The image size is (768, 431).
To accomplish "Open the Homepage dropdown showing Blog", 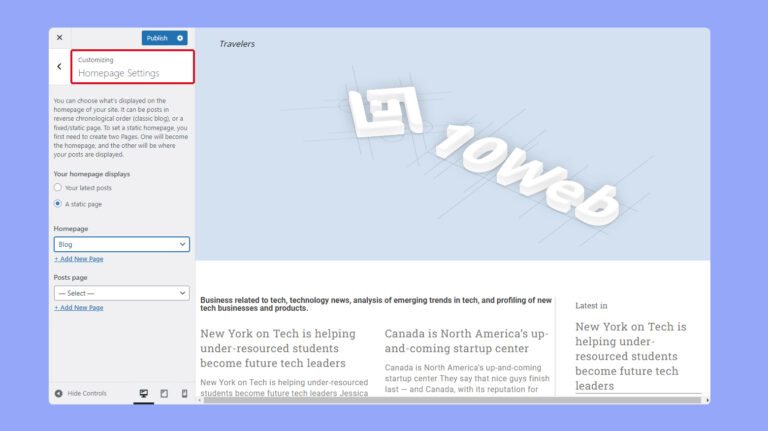I will point(121,244).
